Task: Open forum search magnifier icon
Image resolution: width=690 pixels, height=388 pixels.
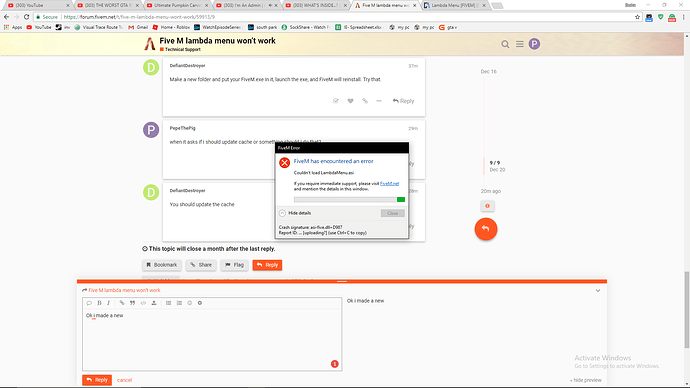Action: pyautogui.click(x=505, y=44)
